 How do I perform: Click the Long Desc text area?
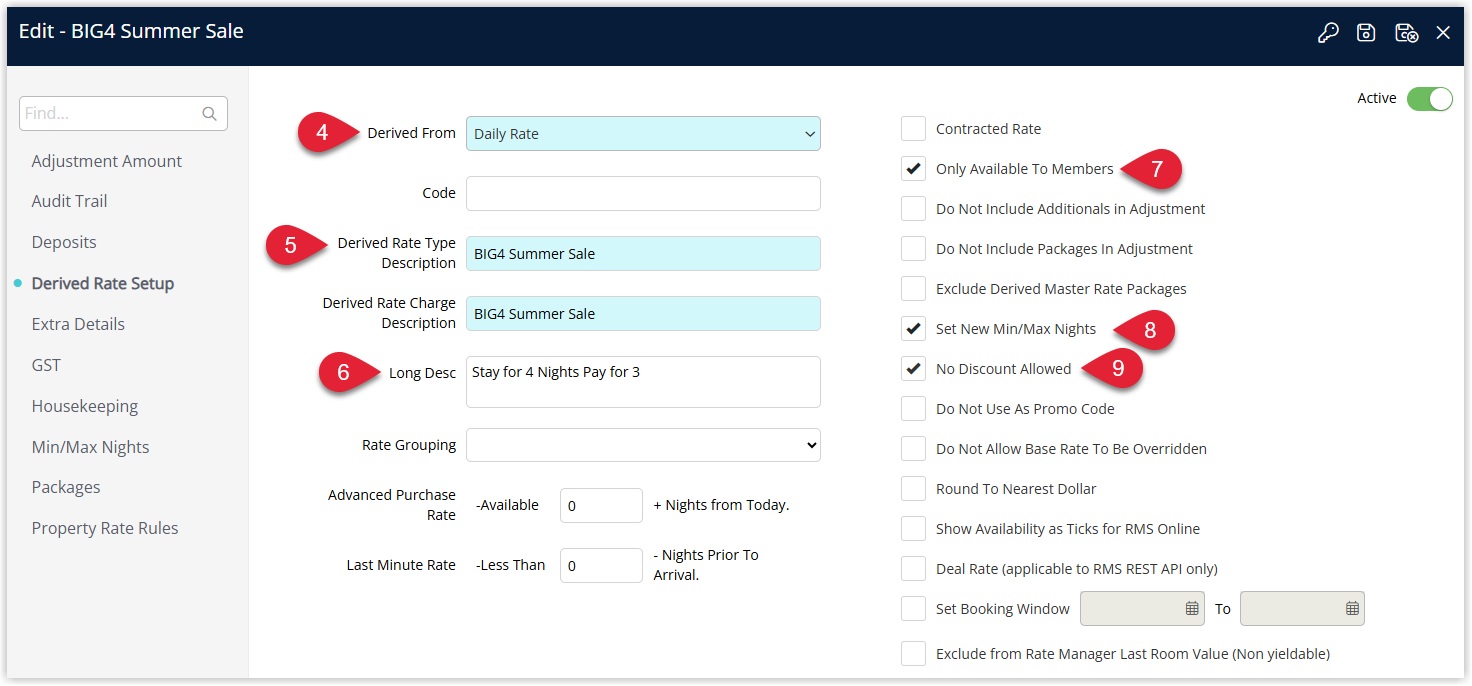click(x=643, y=382)
